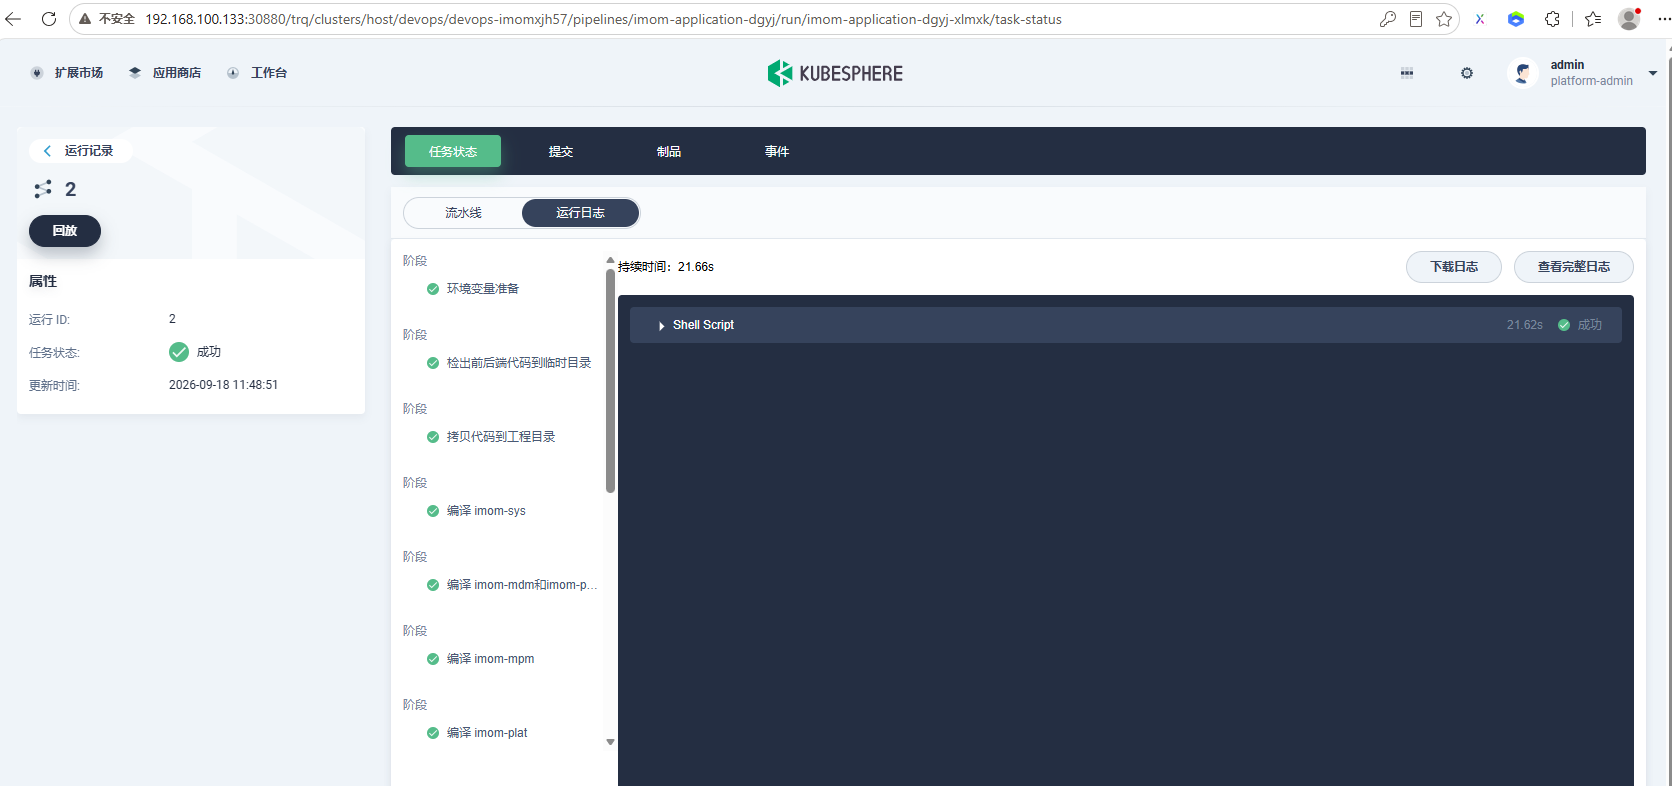Switch to 提交 tab
The height and width of the screenshot is (786, 1672).
coord(561,152)
